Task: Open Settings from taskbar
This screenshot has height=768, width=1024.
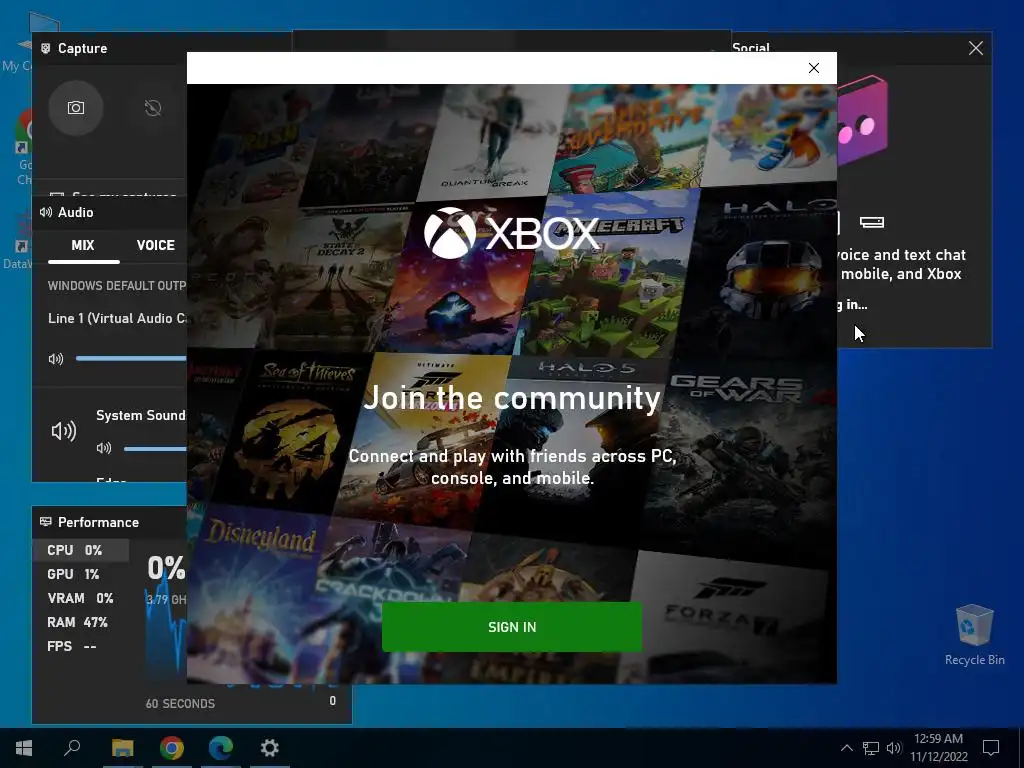Action: coord(270,748)
